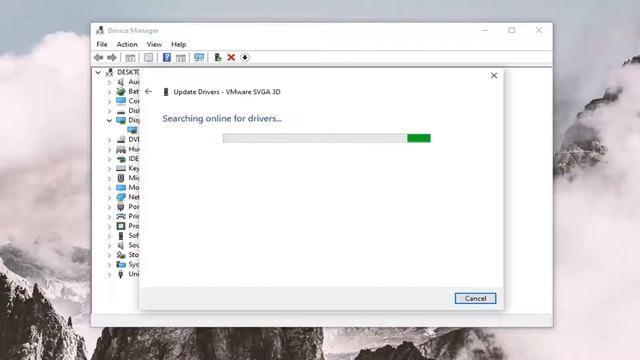Expand the DVD drives tree node
This screenshot has height=360, width=640.
pos(109,140)
